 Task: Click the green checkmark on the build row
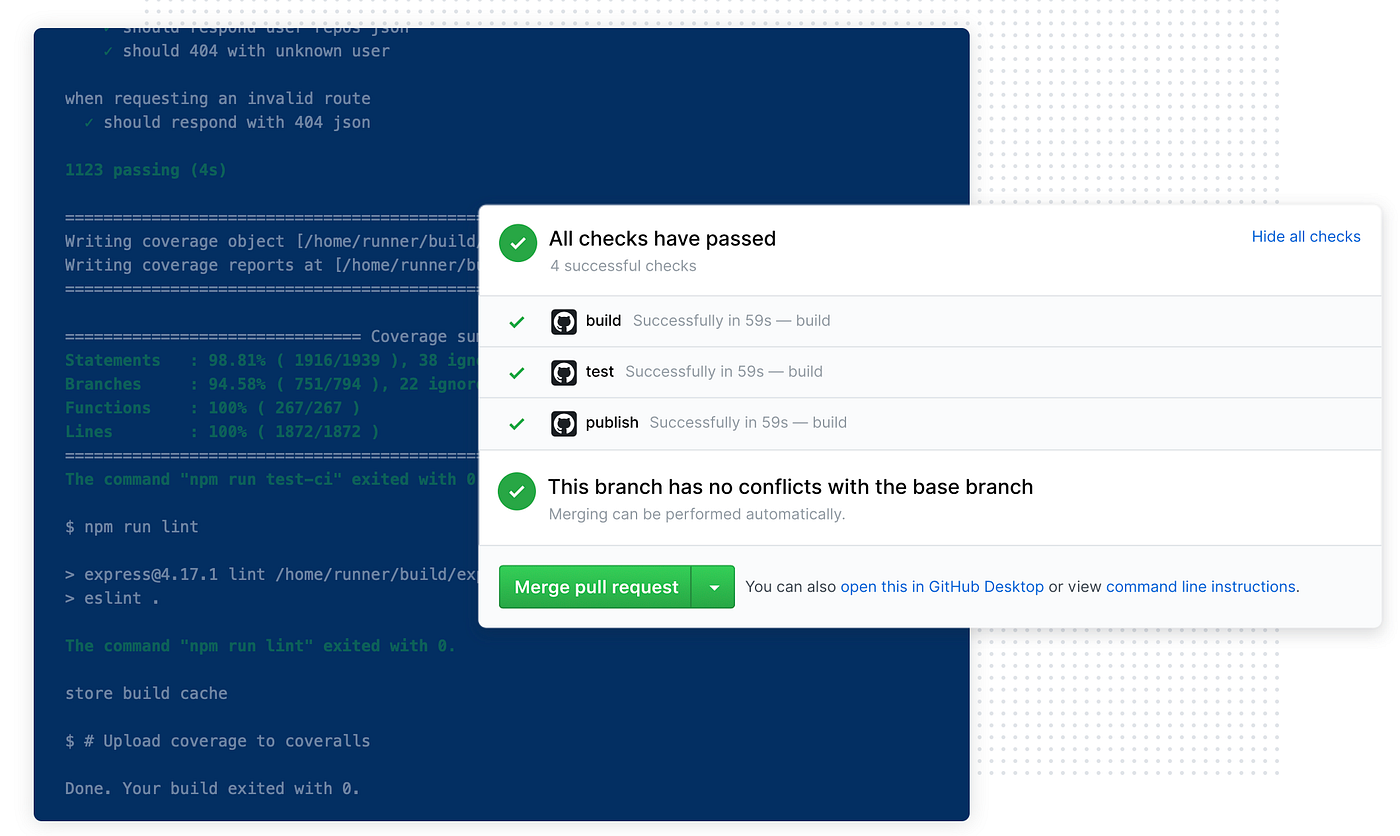coord(516,322)
